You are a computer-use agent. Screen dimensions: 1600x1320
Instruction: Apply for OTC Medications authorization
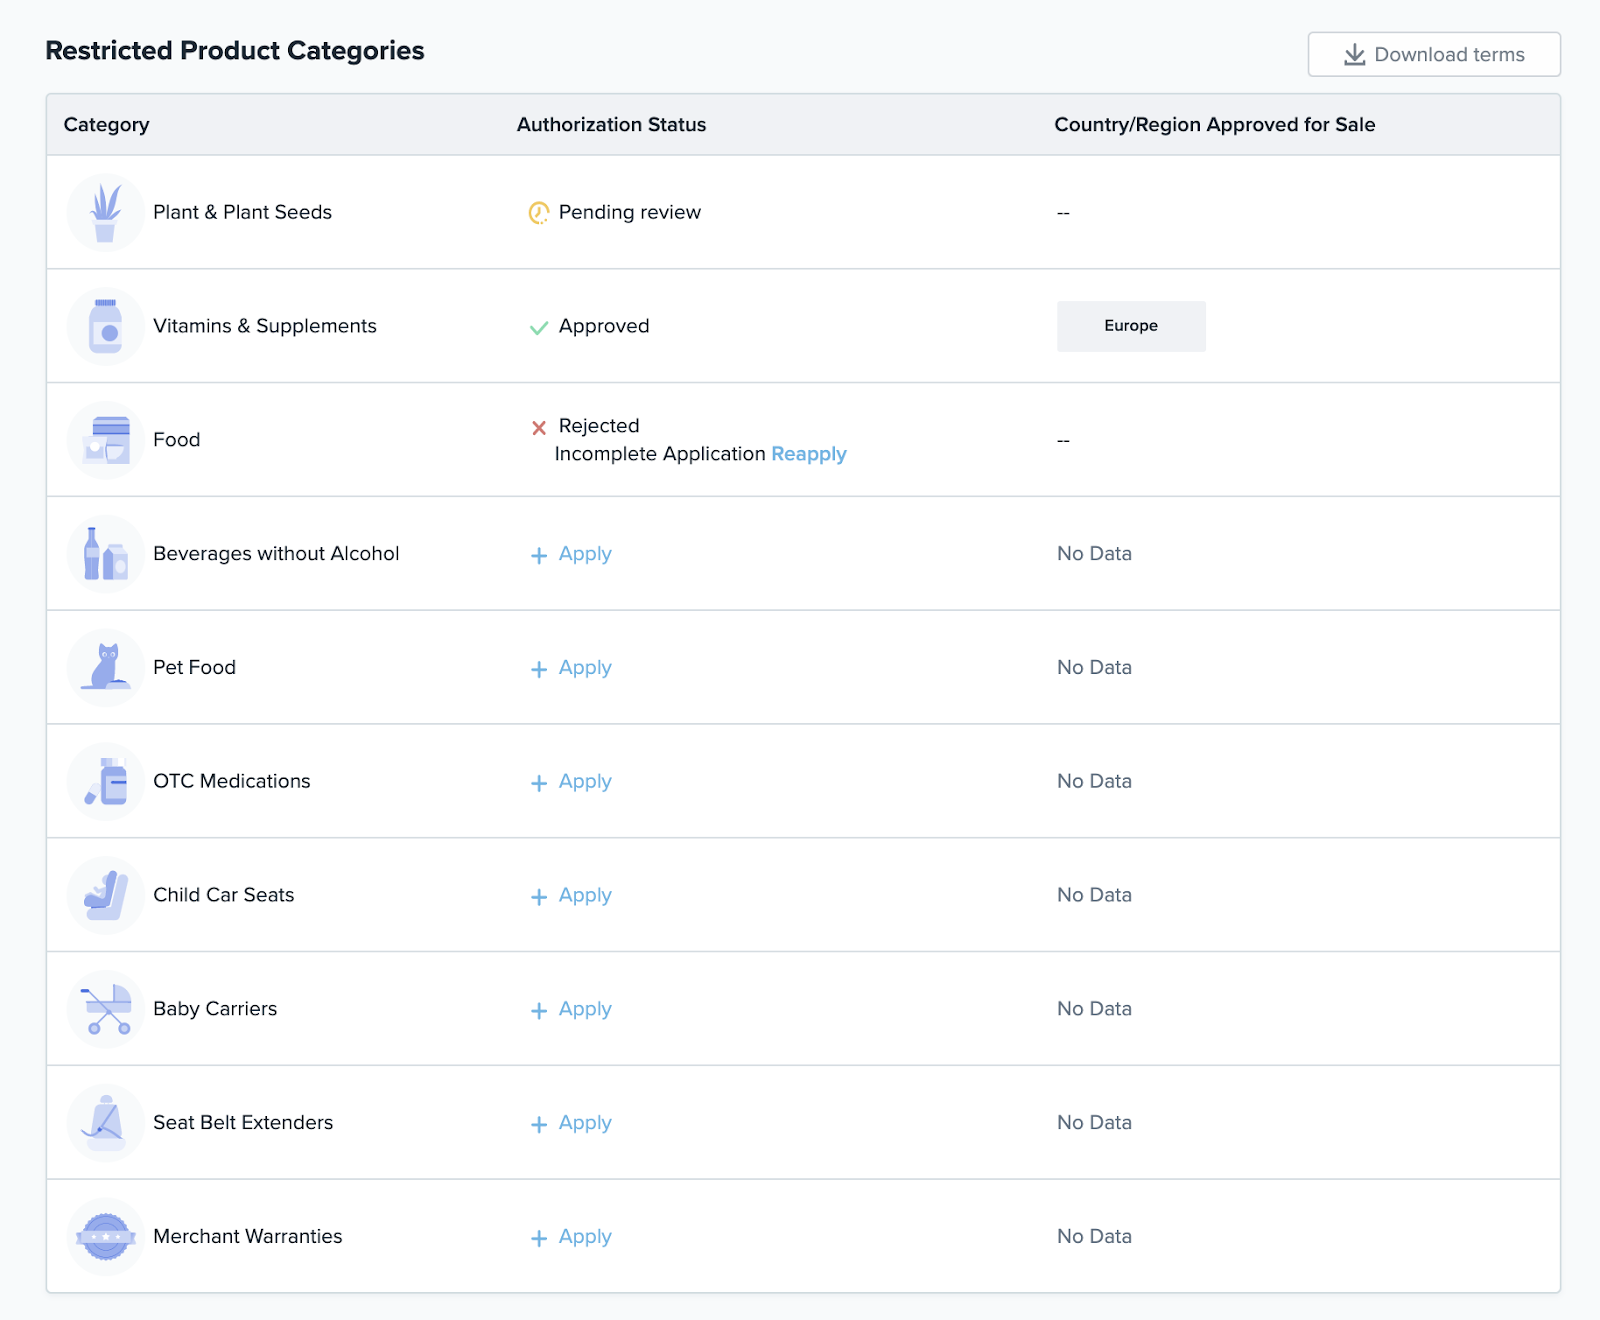pyautogui.click(x=584, y=782)
